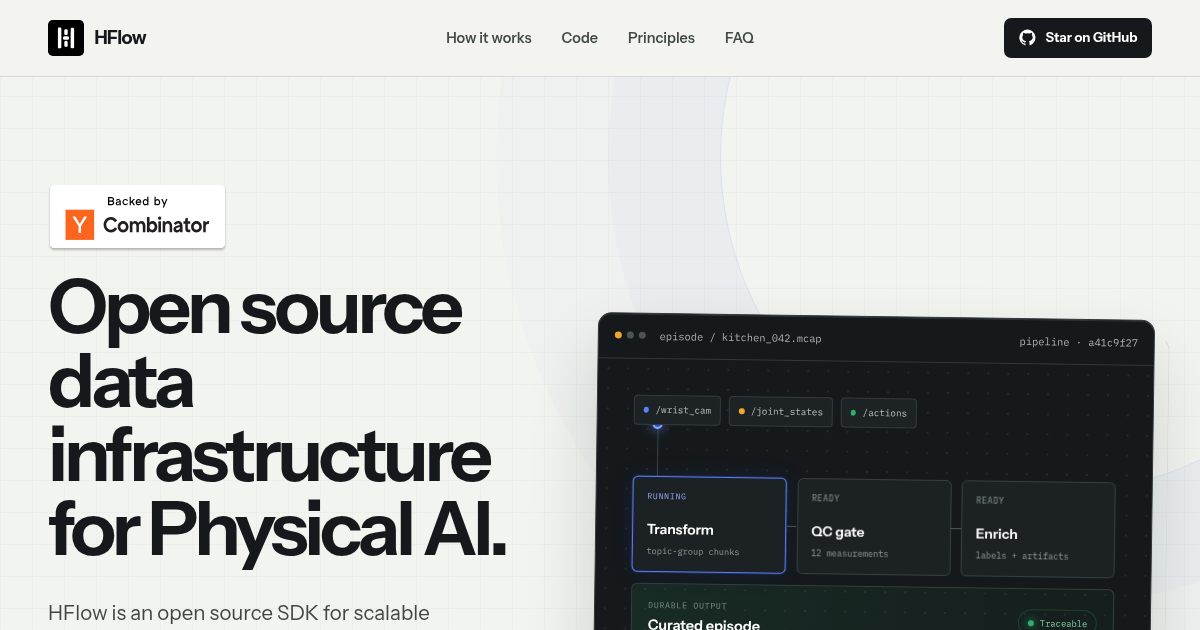Open the FAQ nav link
The image size is (1200, 630).
pos(739,38)
